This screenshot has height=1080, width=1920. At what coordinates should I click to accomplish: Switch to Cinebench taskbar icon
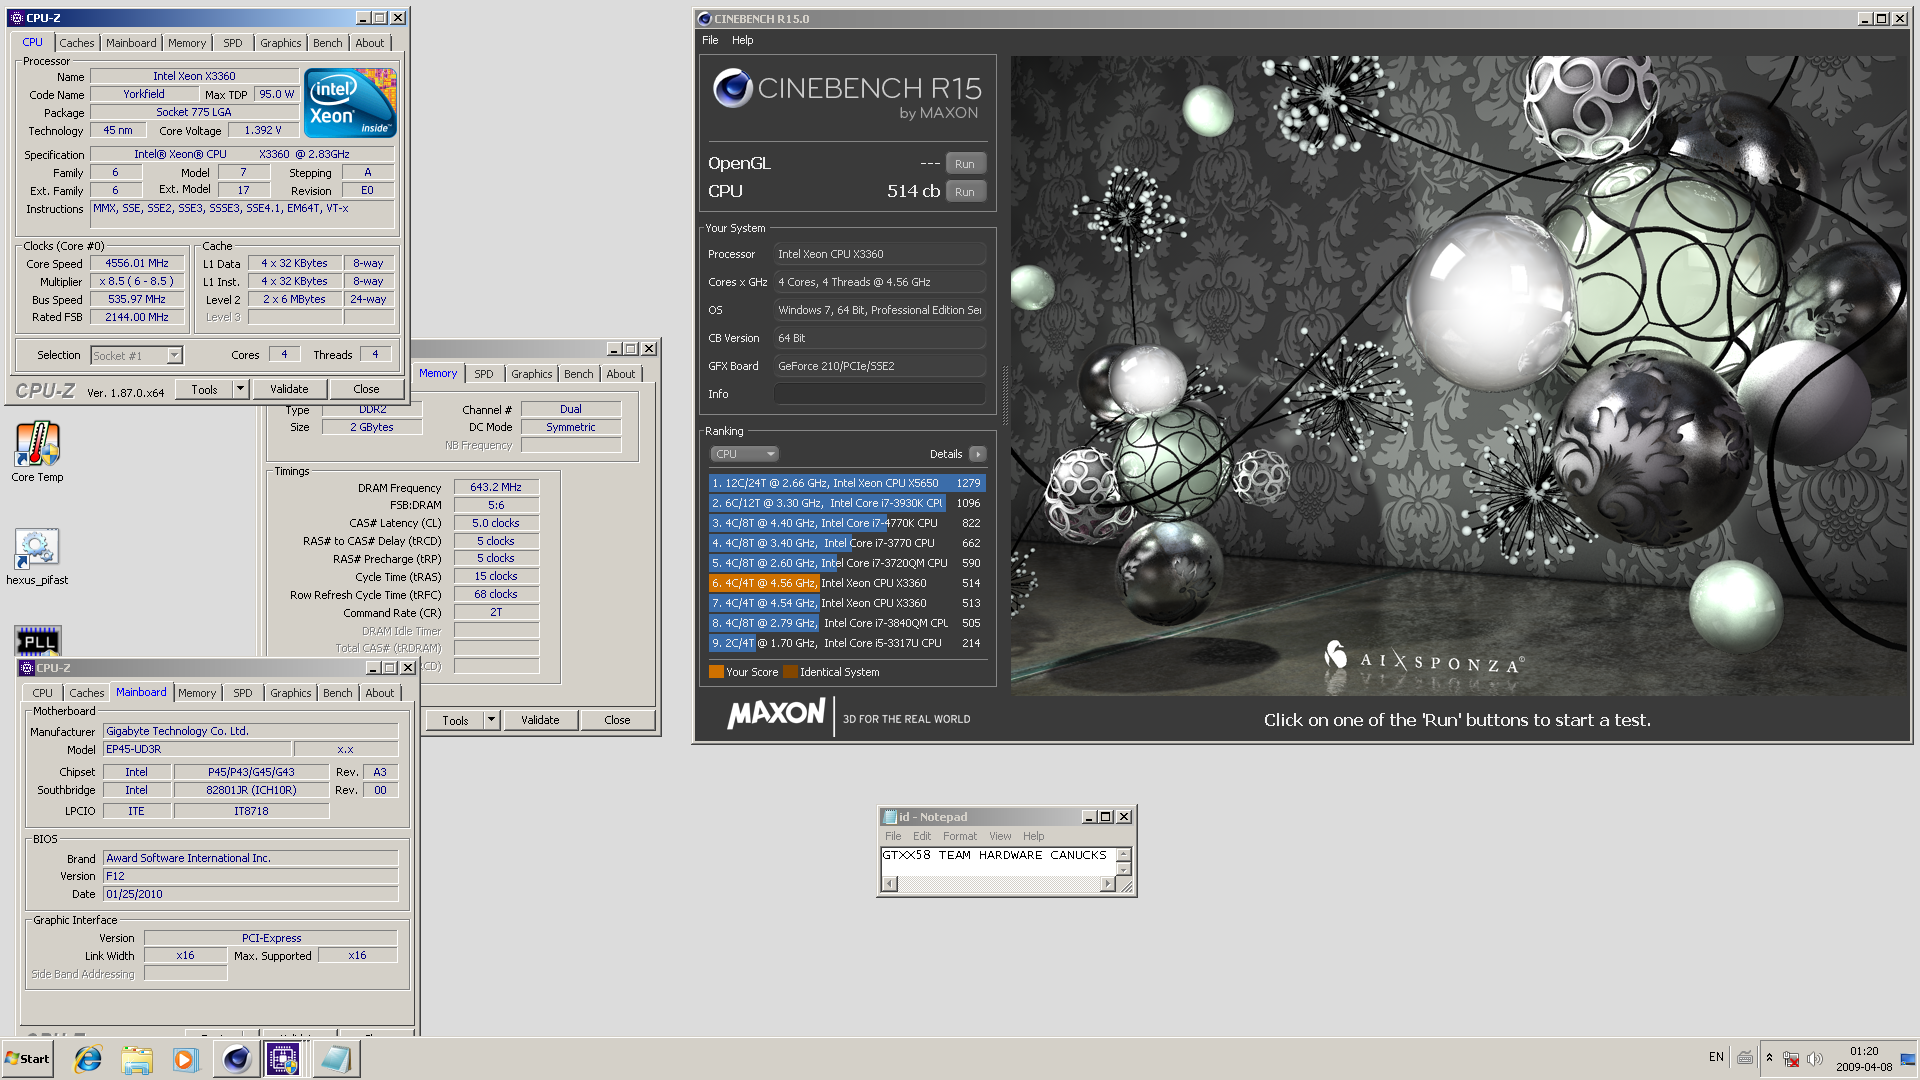[x=236, y=1059]
